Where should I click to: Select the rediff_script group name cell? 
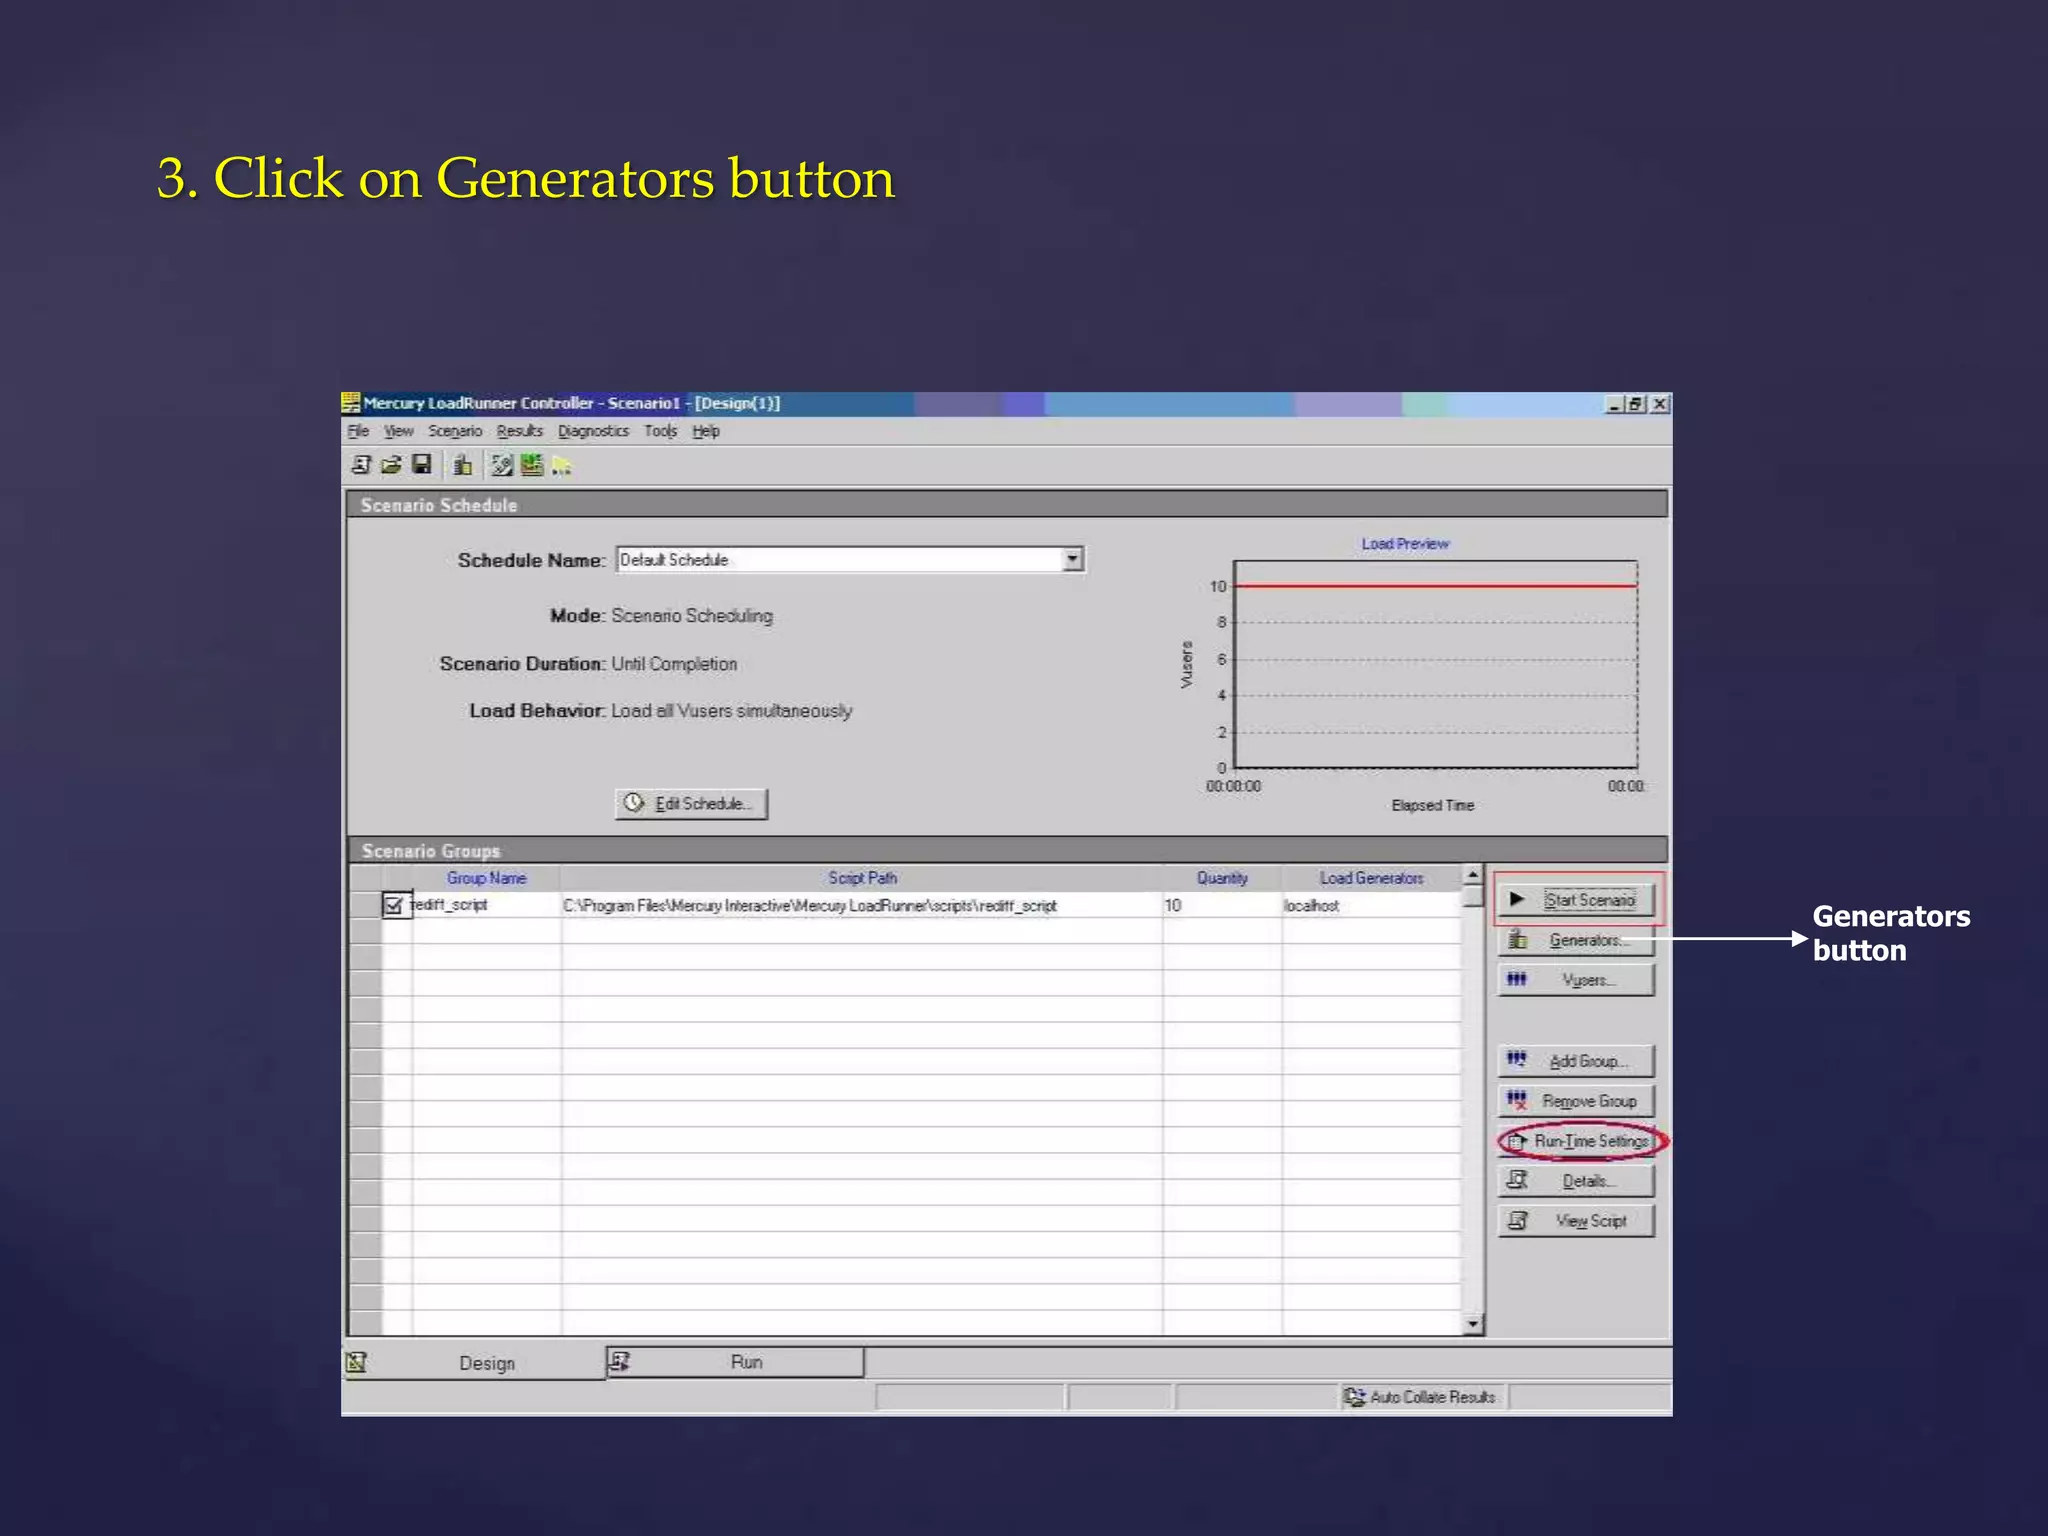[486, 905]
